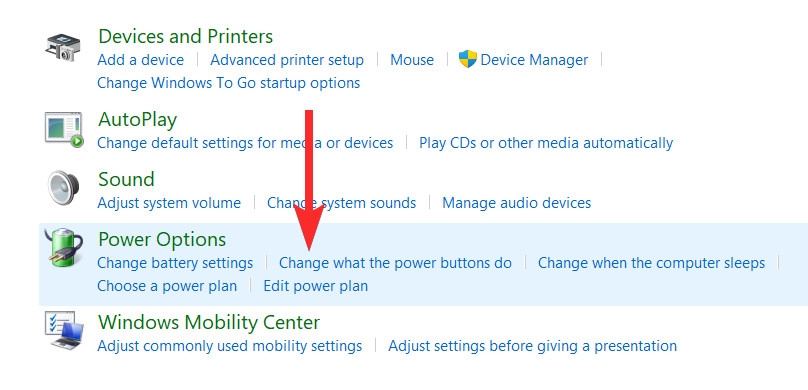This screenshot has height=390, width=808.
Task: Select Manage audio devices link
Action: coord(516,203)
